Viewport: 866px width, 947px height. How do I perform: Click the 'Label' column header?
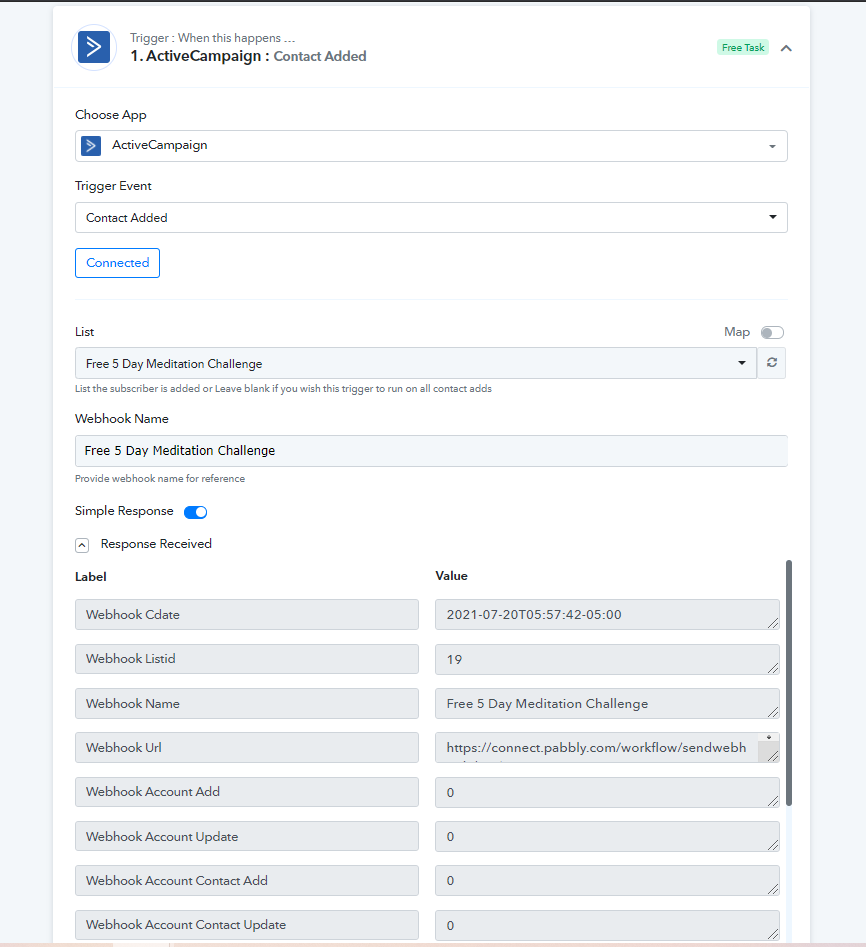click(91, 577)
